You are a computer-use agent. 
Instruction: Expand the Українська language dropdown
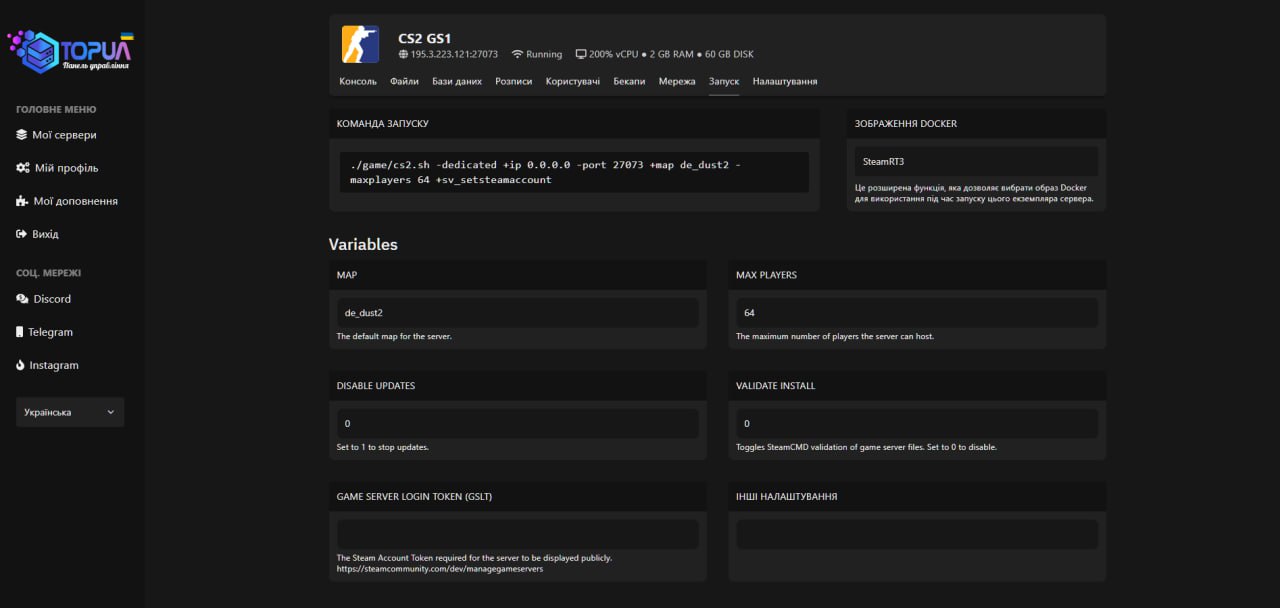70,412
